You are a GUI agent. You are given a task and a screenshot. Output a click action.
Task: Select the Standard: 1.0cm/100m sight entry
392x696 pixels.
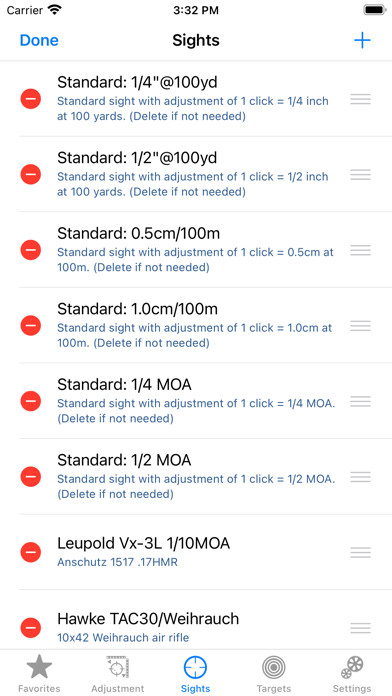(196, 326)
